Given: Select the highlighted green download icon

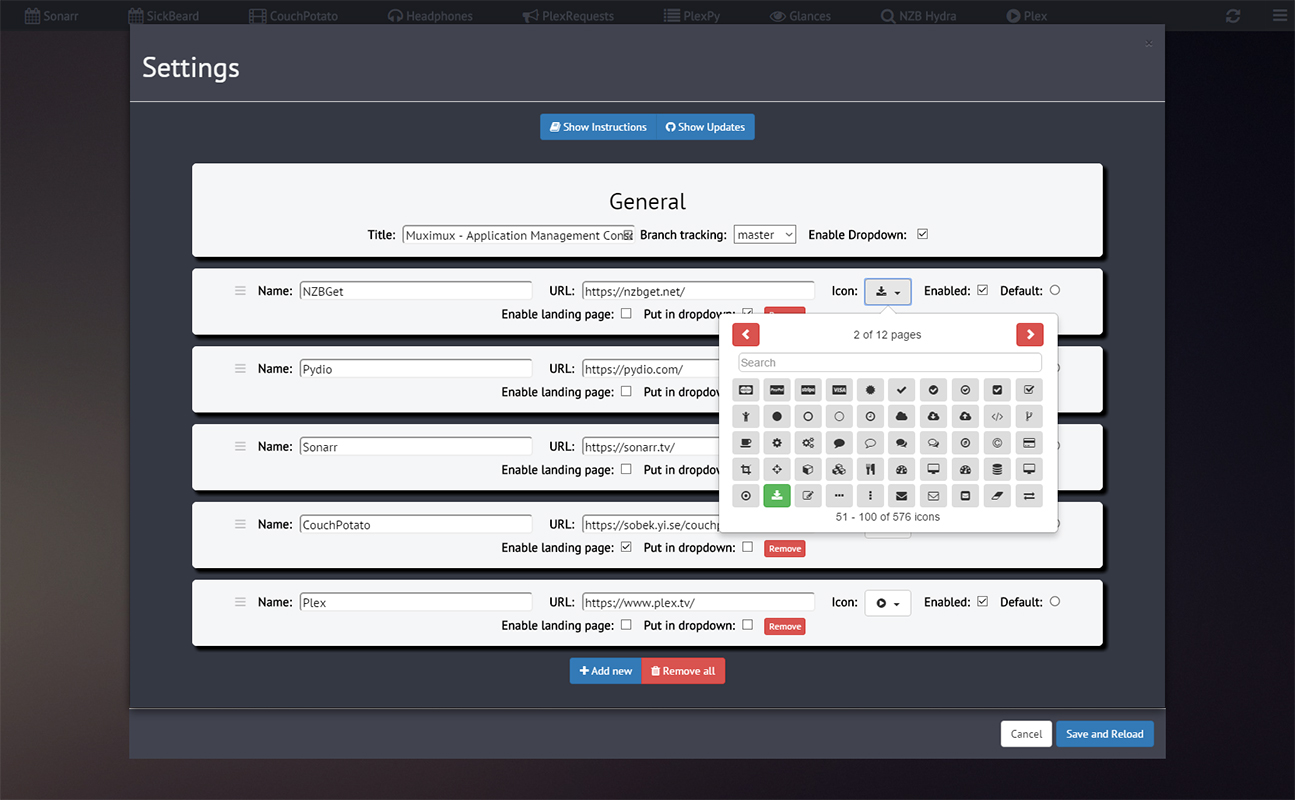Looking at the screenshot, I should click(777, 496).
